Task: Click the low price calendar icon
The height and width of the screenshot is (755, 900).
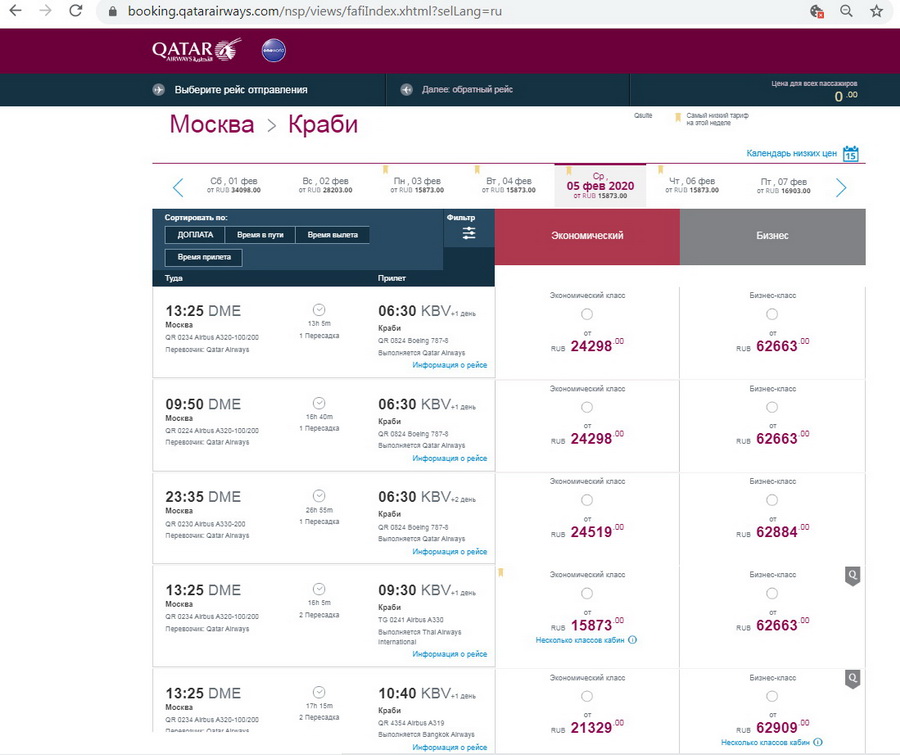Action: click(851, 154)
